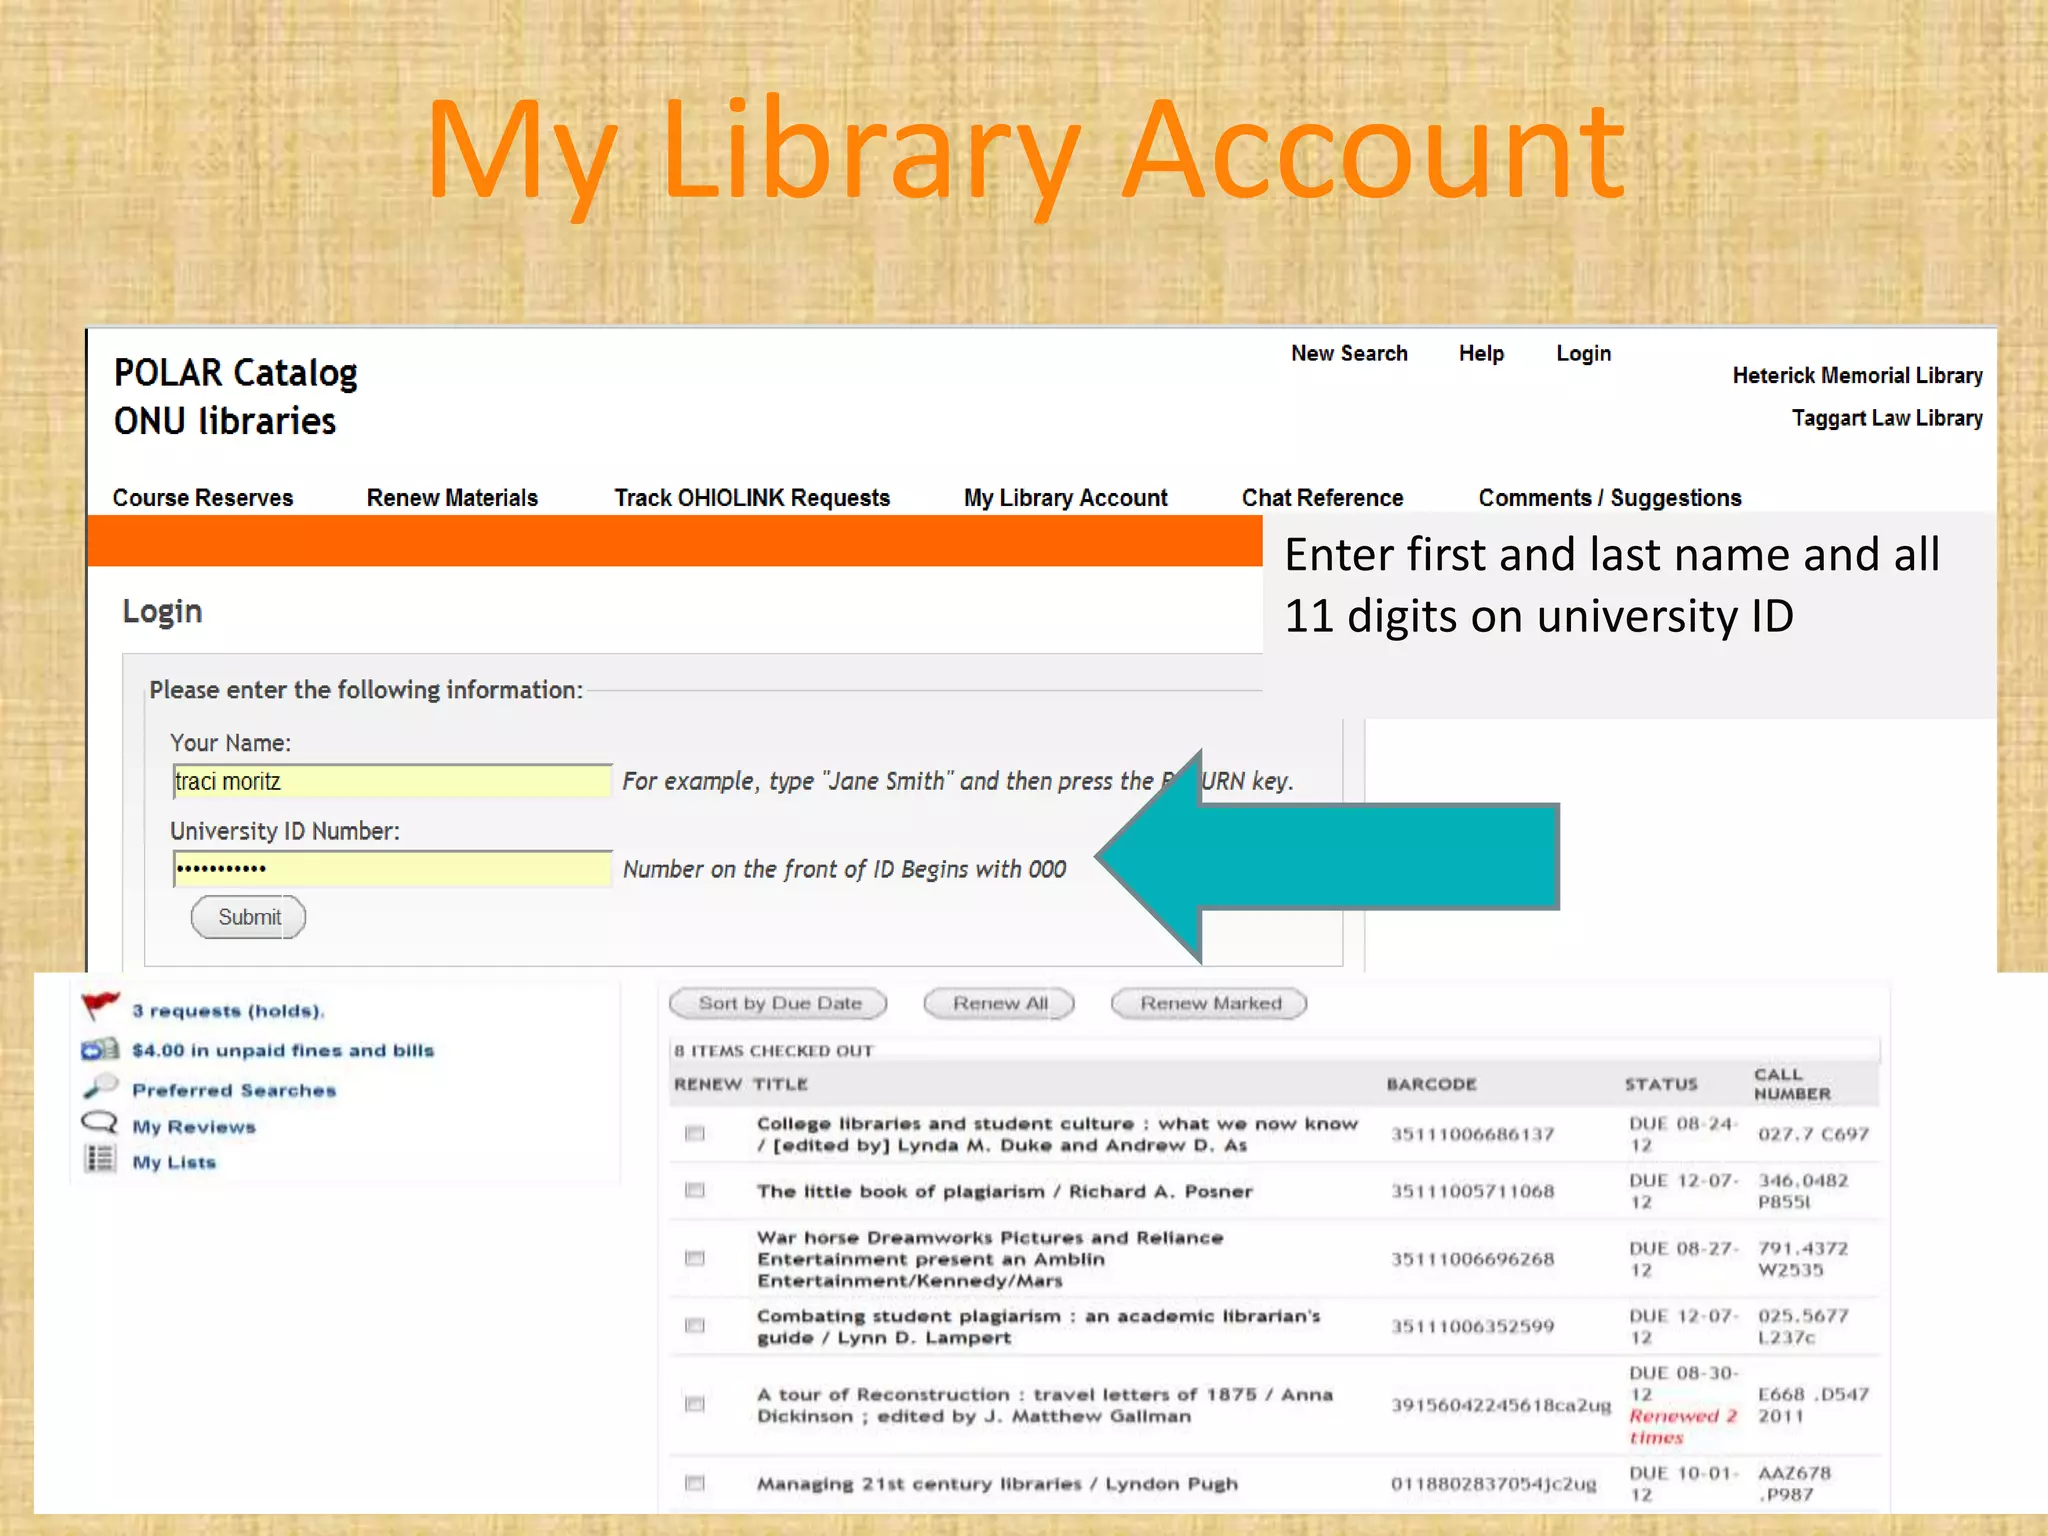
Task: Open My Library Account menu item
Action: (1066, 498)
